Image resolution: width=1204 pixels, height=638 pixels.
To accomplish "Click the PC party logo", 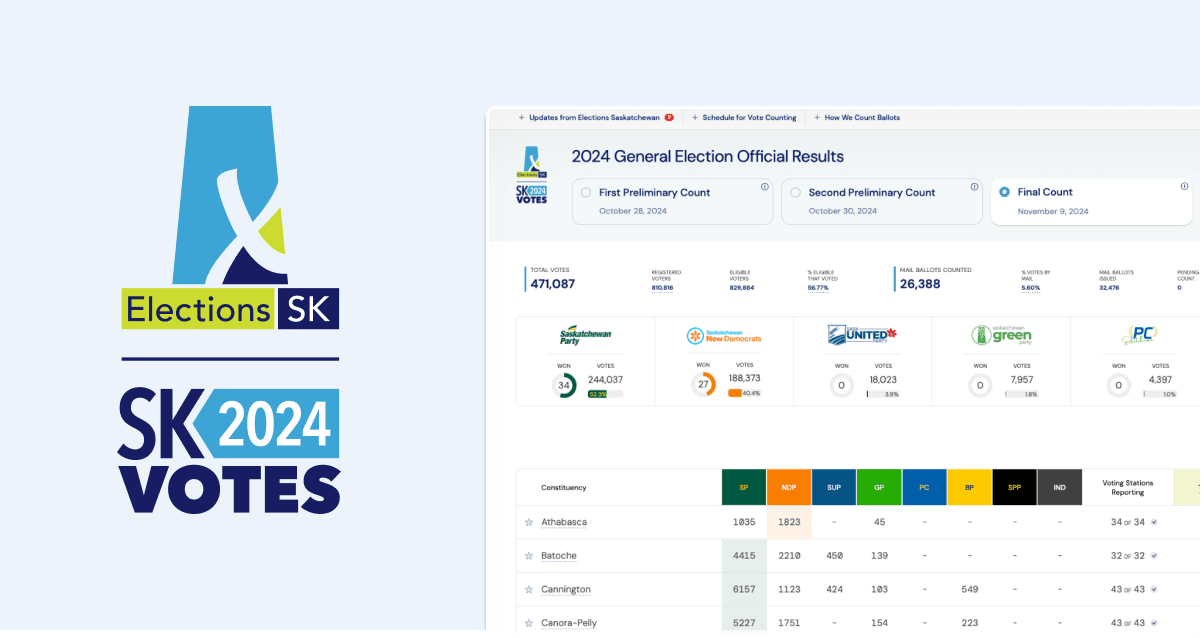I will [1140, 335].
